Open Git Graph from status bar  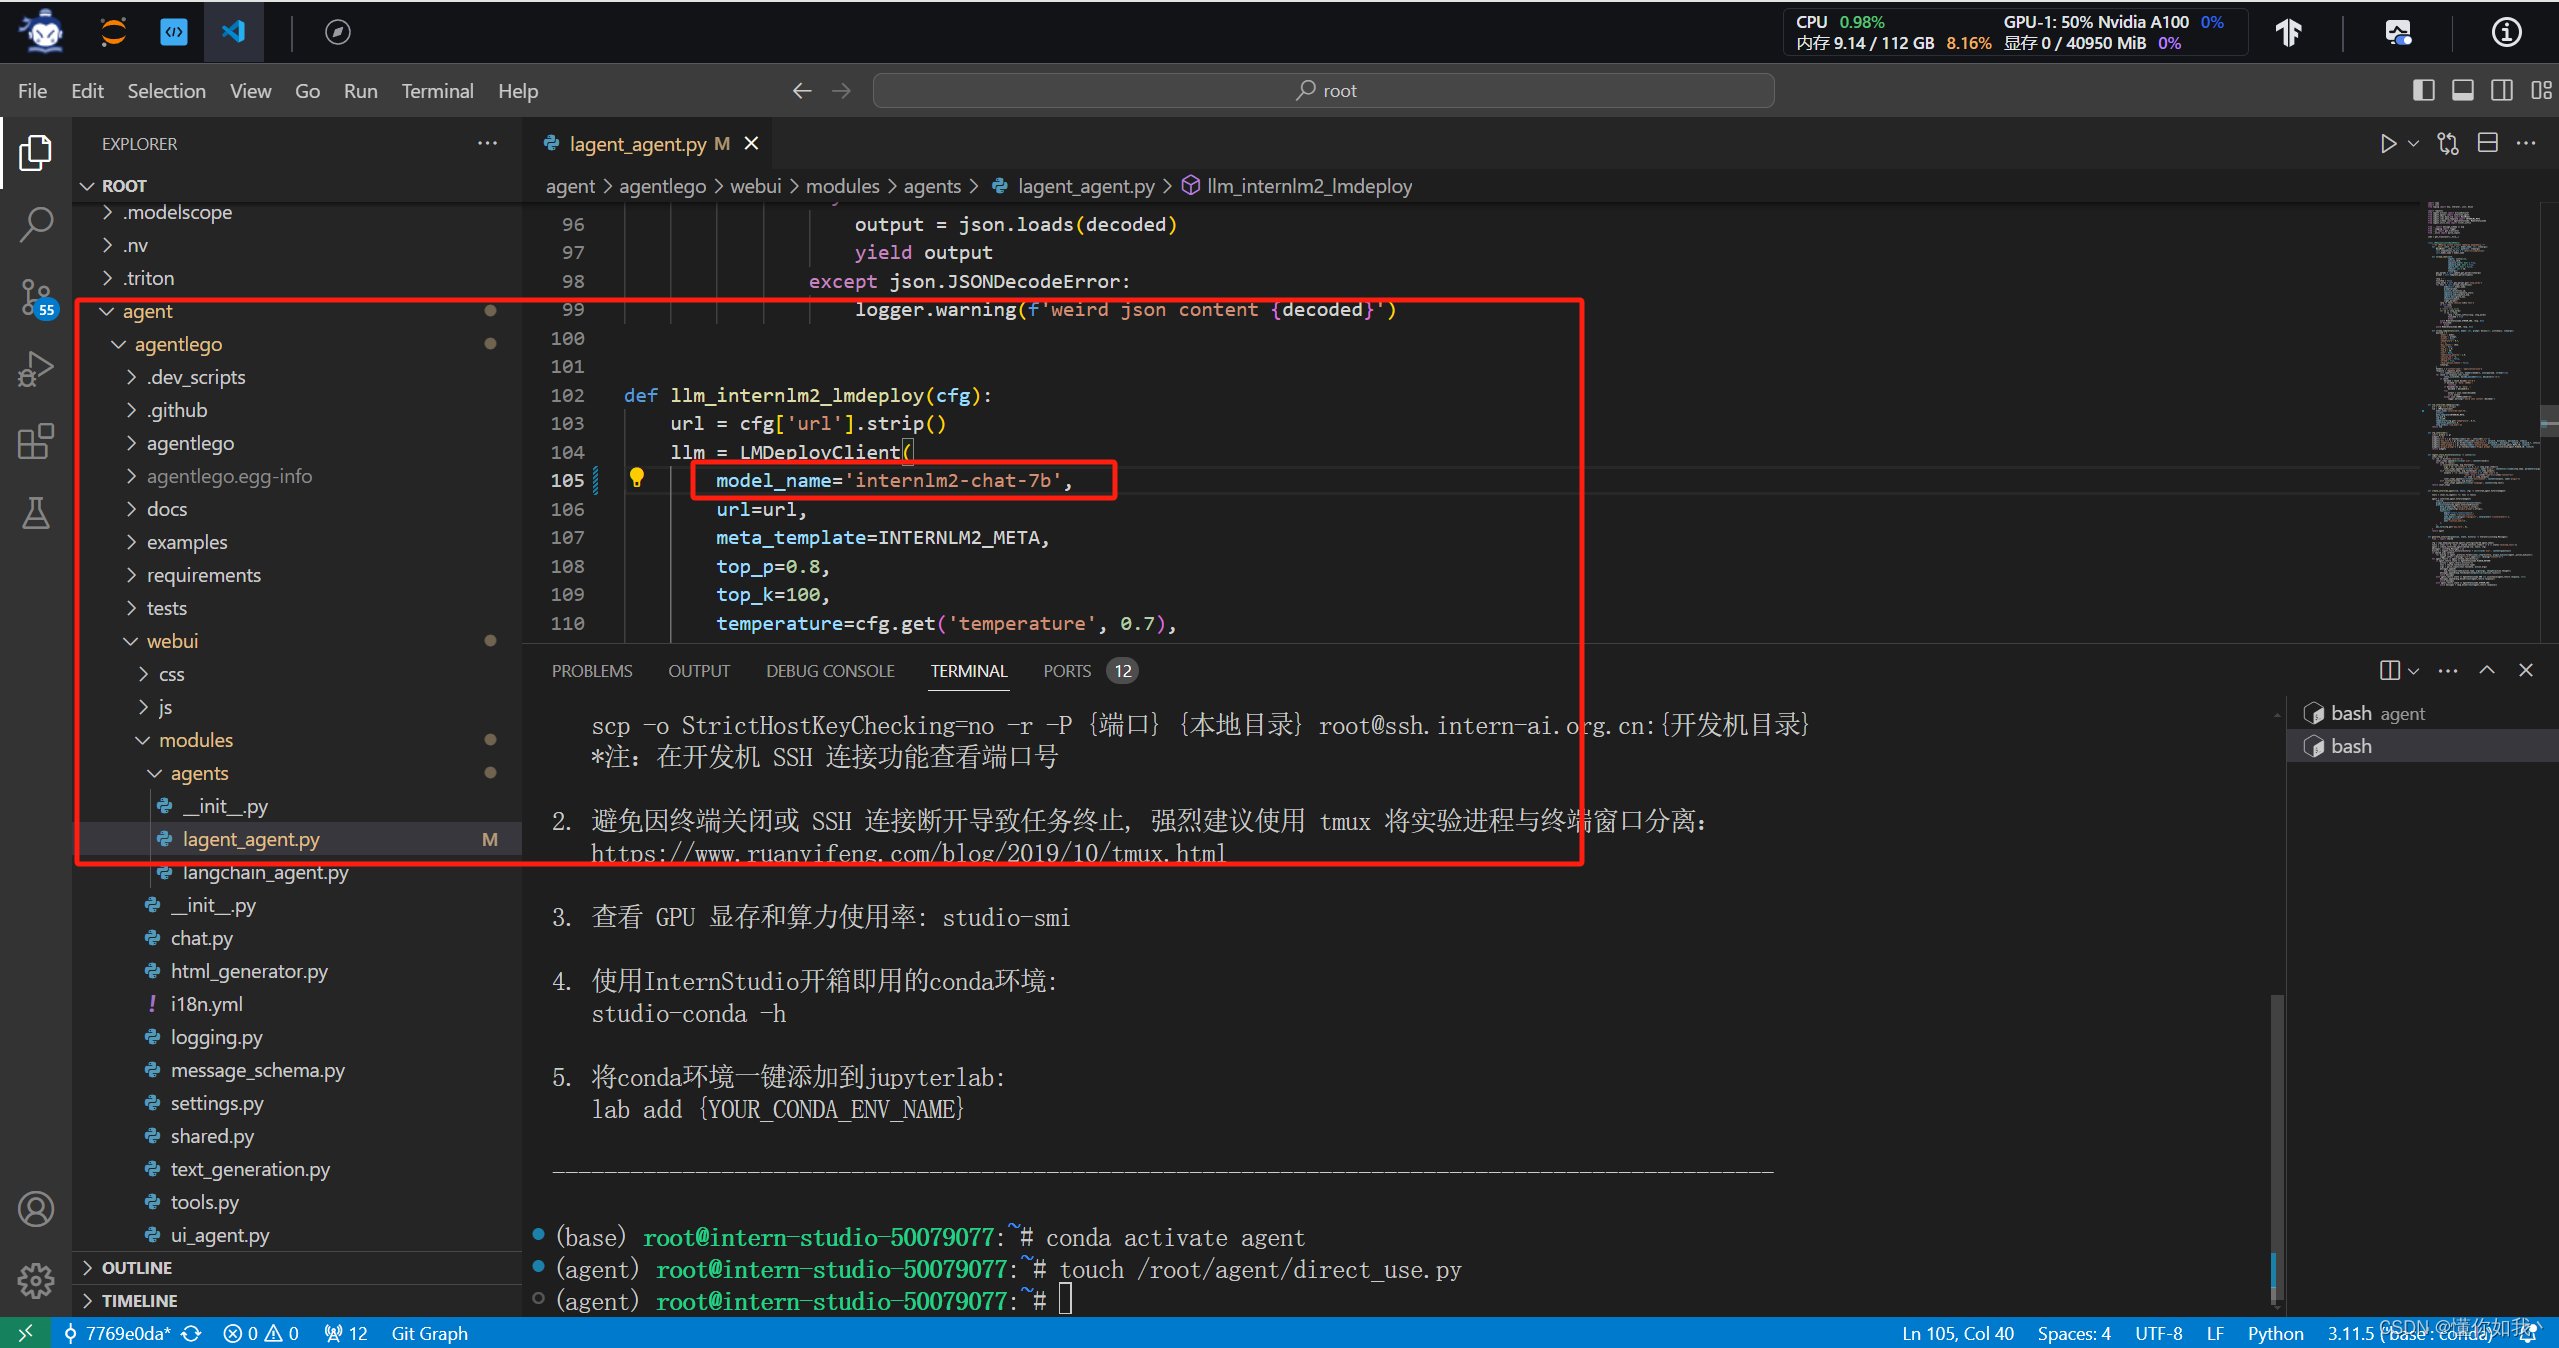(429, 1333)
